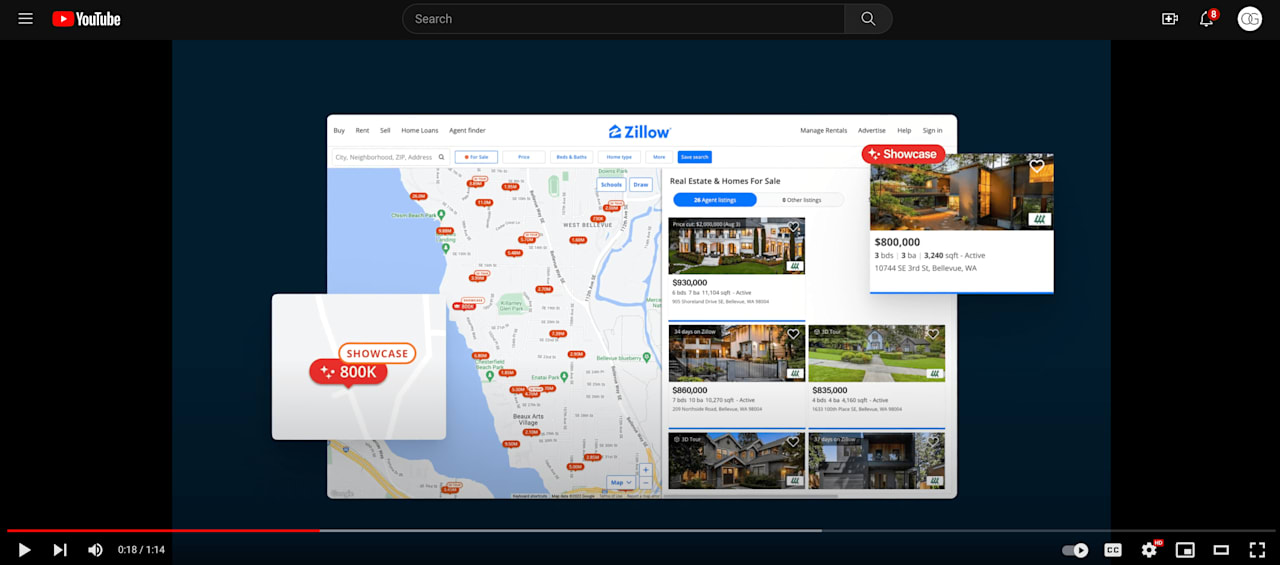The image size is (1280, 565).
Task: Mute the video volume
Action: point(95,549)
